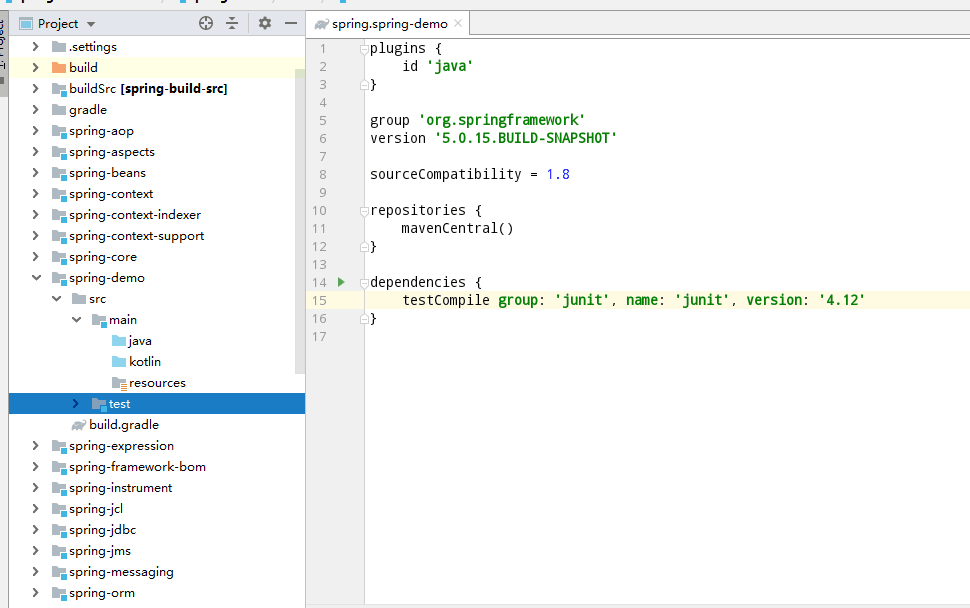Image resolution: width=970 pixels, height=608 pixels.
Task: Click line number 8 in the gutter
Action: 323,174
